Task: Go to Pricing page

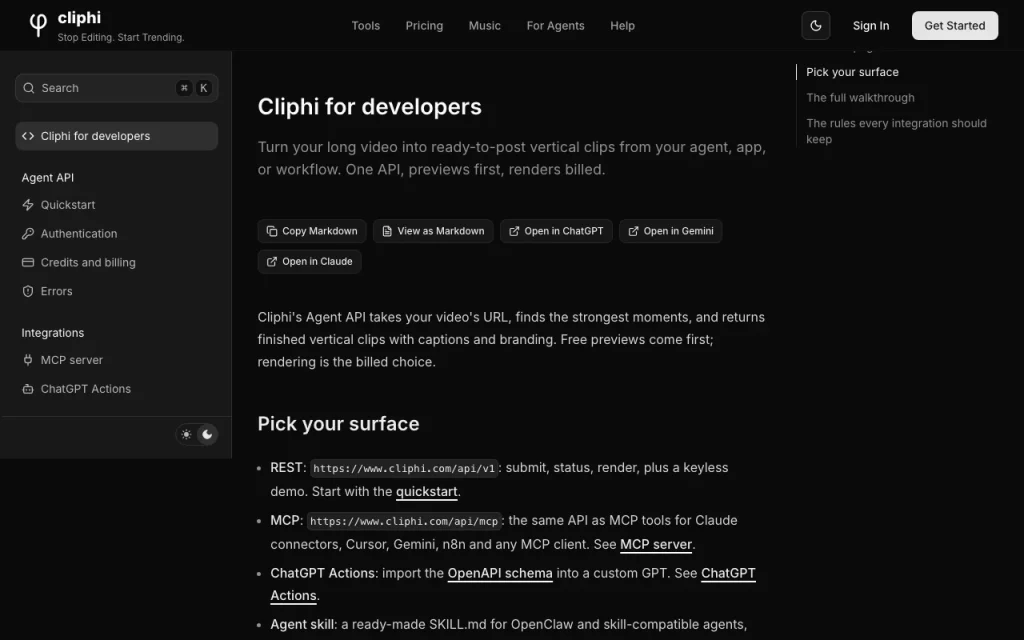Action: click(424, 25)
